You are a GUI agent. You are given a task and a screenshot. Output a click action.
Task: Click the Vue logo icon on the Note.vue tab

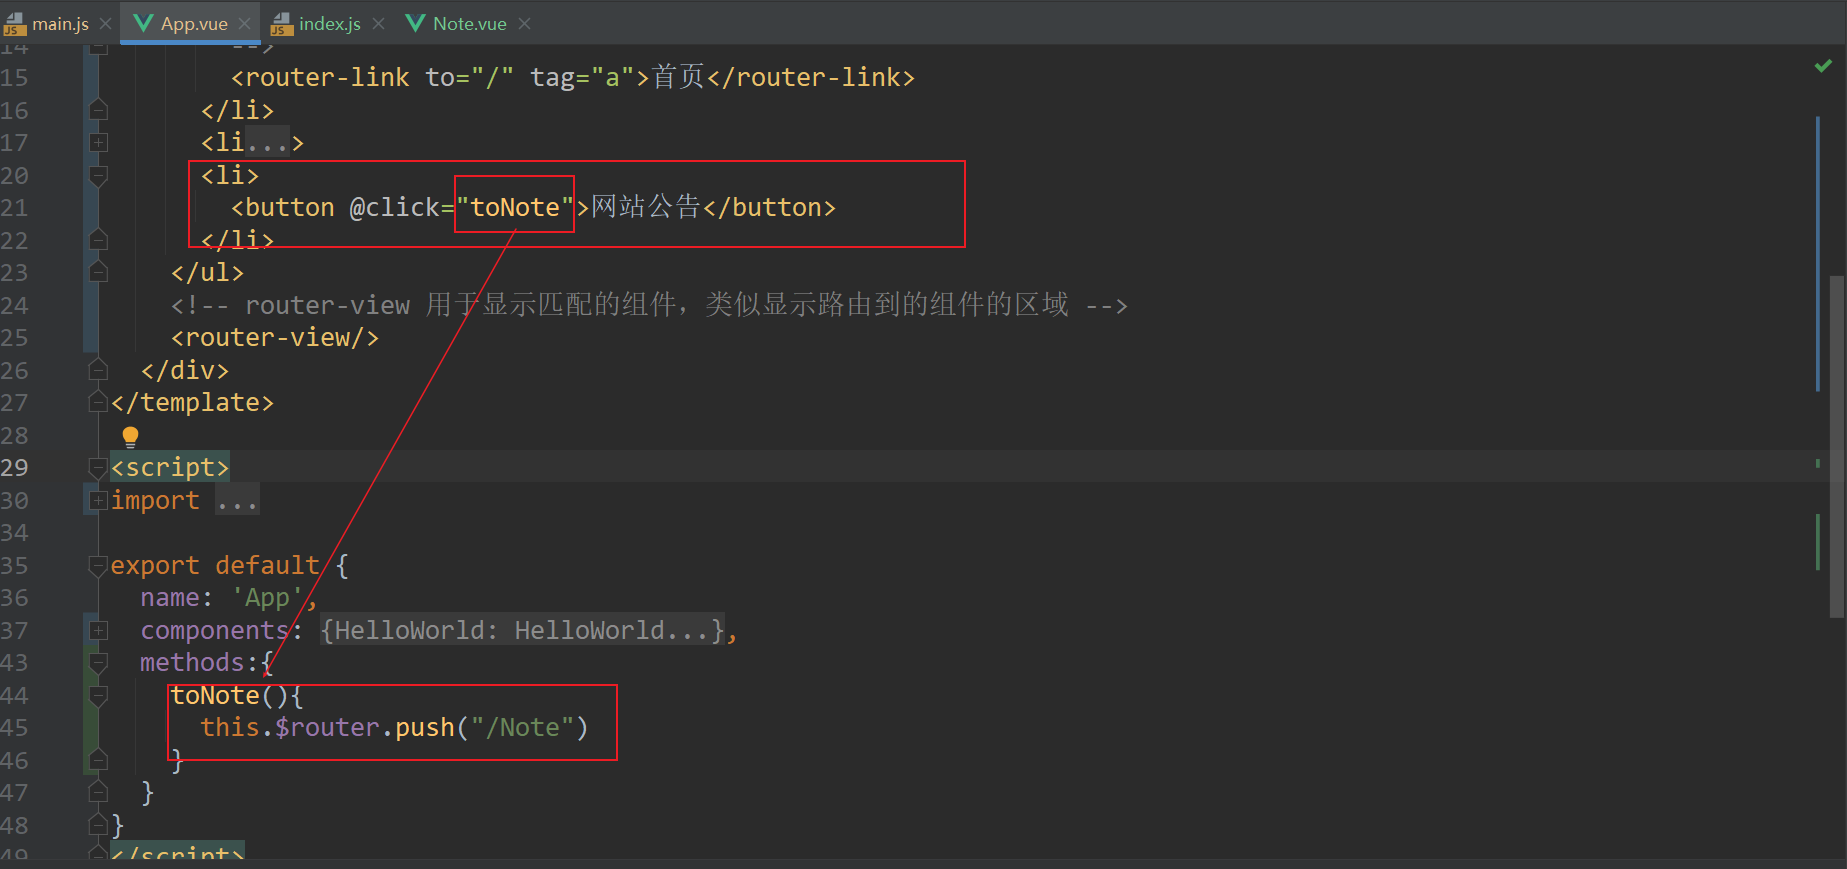(415, 22)
